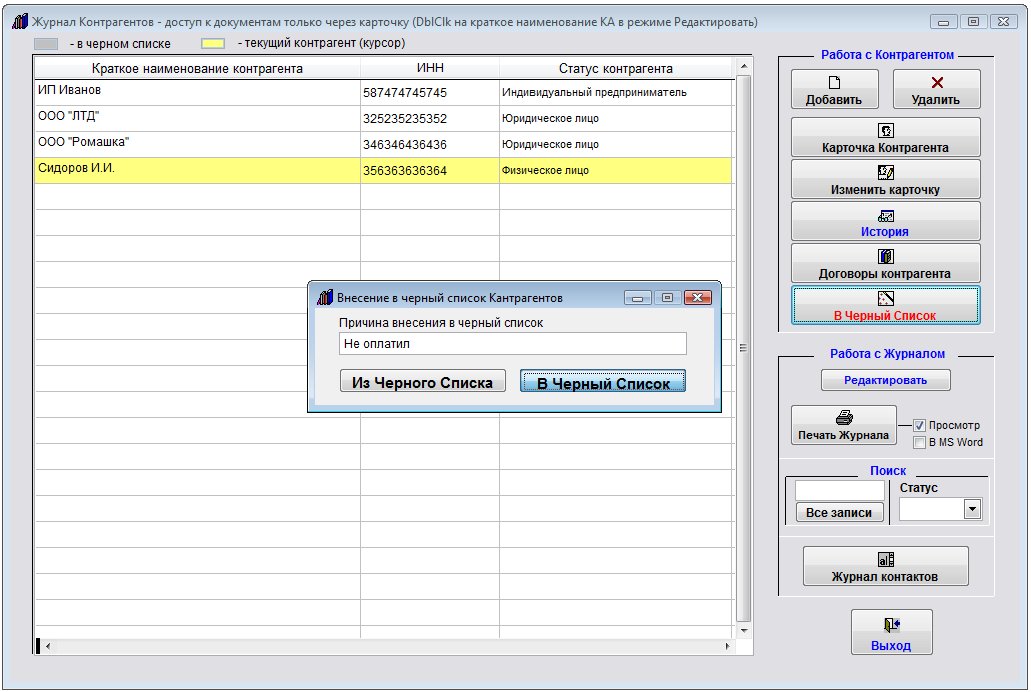This screenshot has height=692, width=1031.
Task: Click the Выход exit button
Action: click(891, 634)
